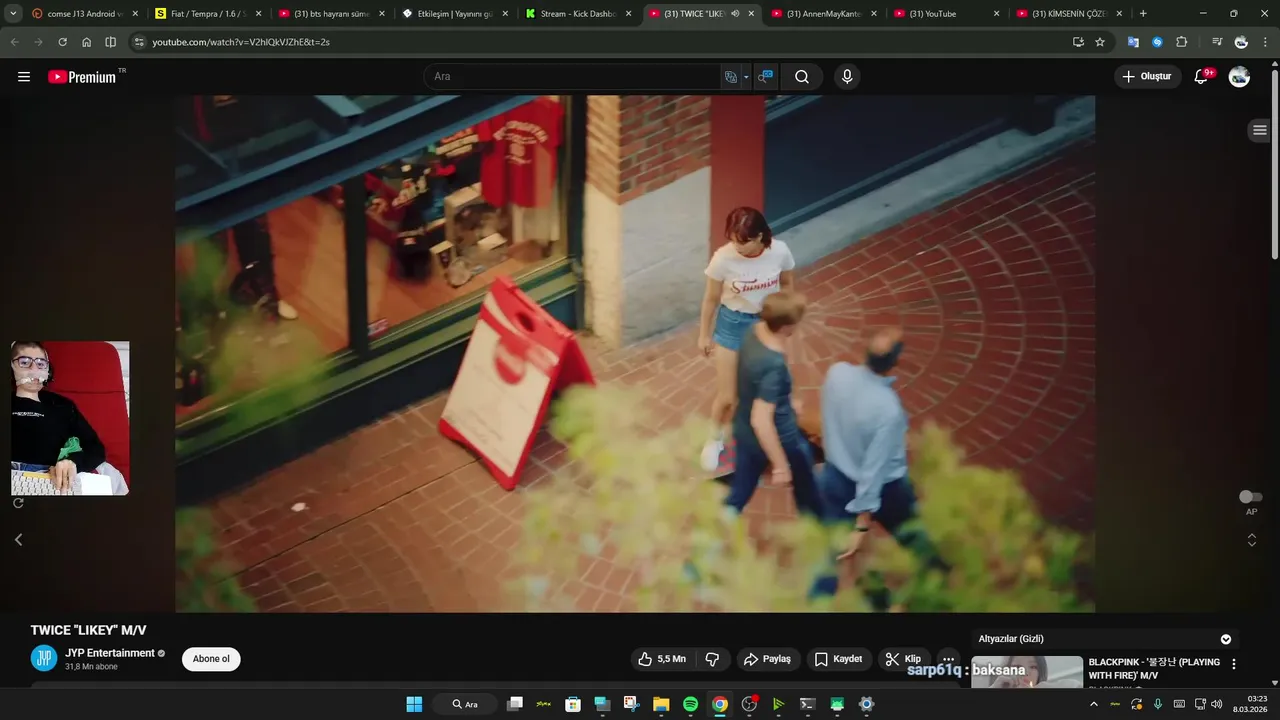The width and height of the screenshot is (1280, 720).
Task: Open more actions ellipsis under video
Action: coord(948,659)
